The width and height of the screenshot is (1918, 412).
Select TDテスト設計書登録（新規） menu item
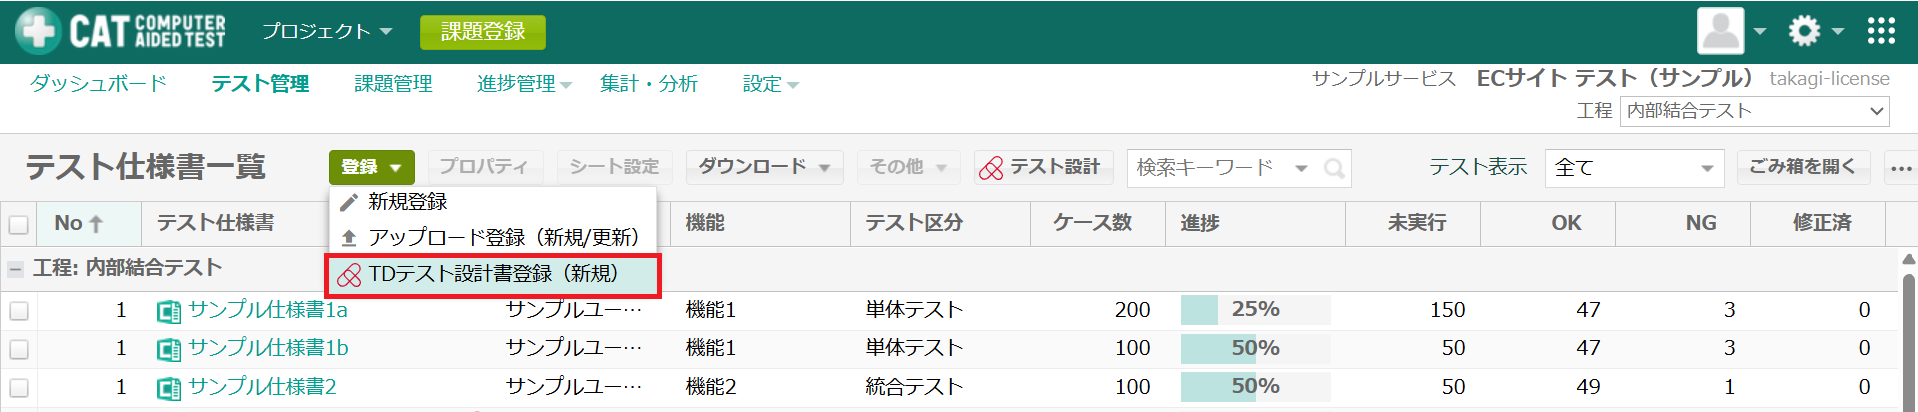tap(492, 275)
